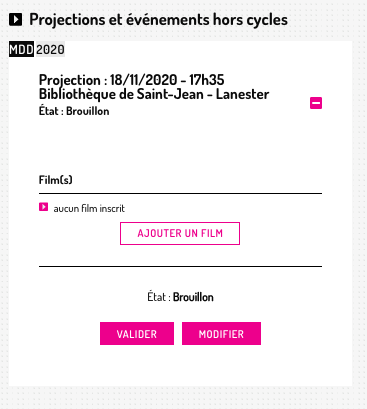
Task: Select the MDD black tag
Action: click(21, 49)
